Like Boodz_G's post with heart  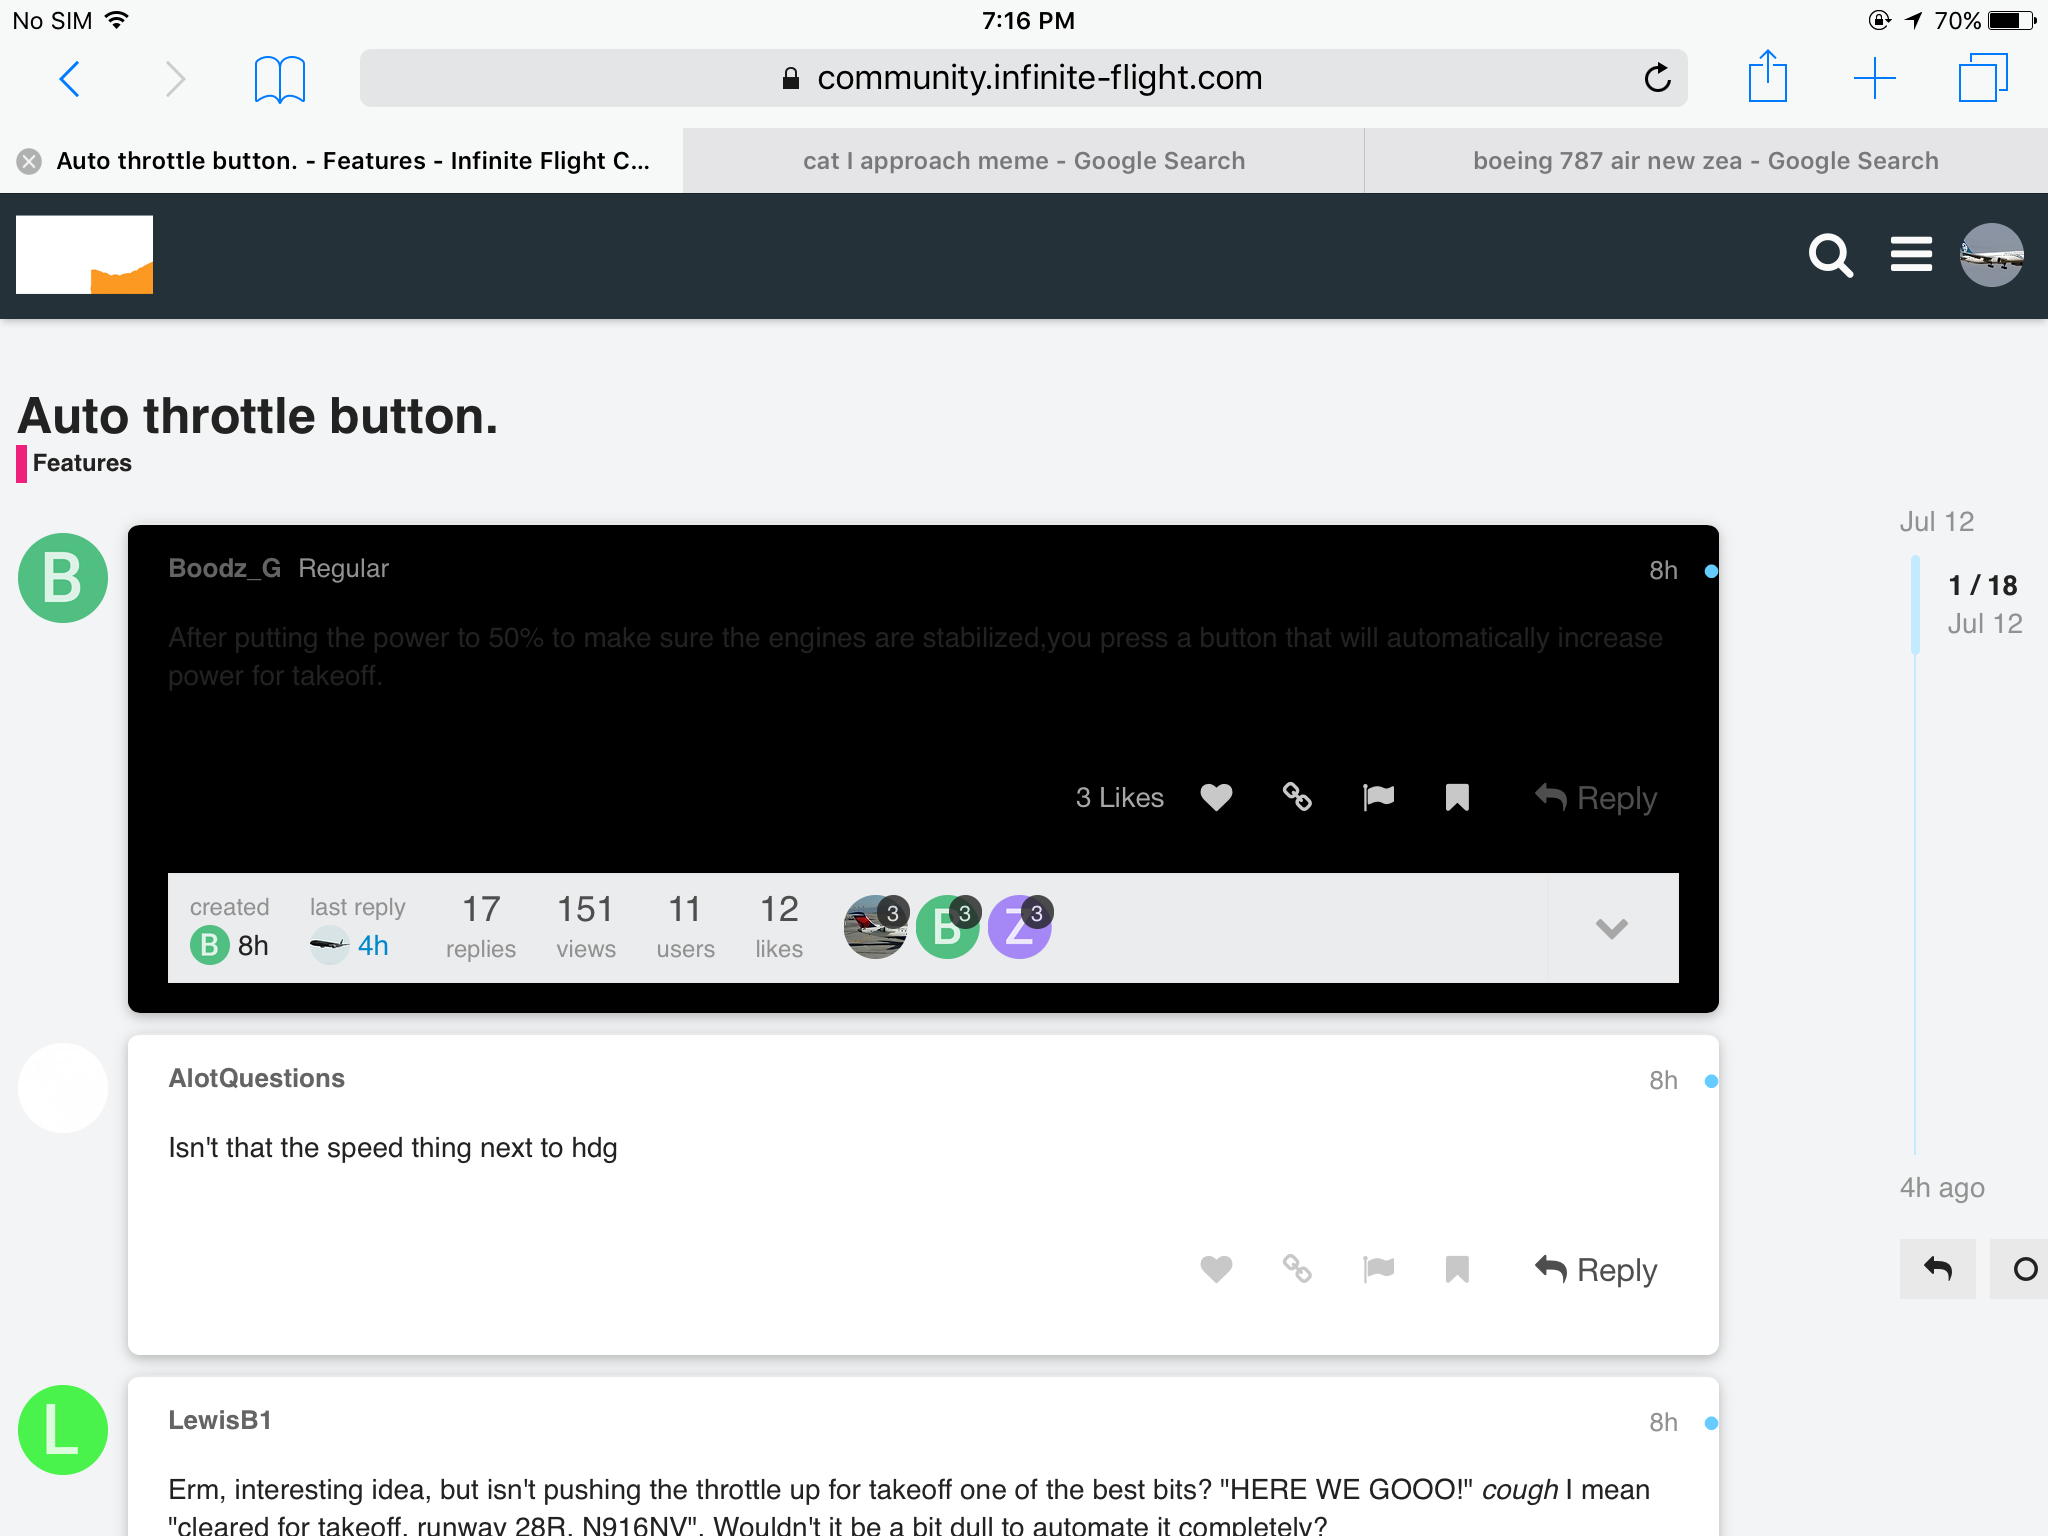(1216, 797)
